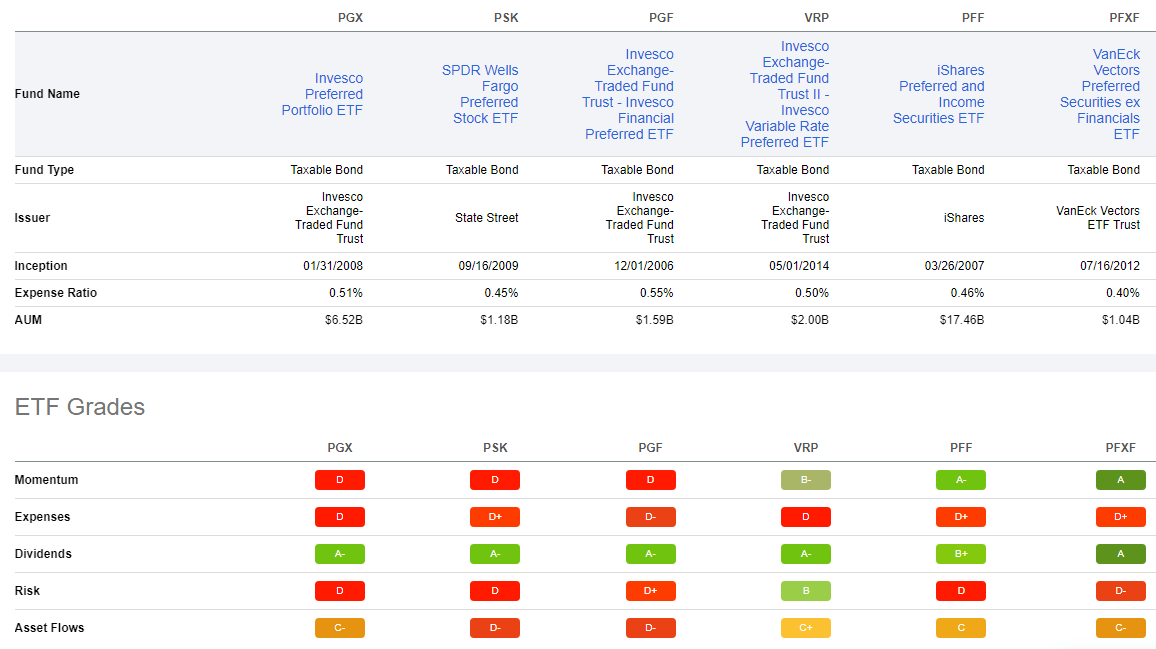Click VRP's Risk grade B badge
The image size is (1156, 649).
click(806, 591)
